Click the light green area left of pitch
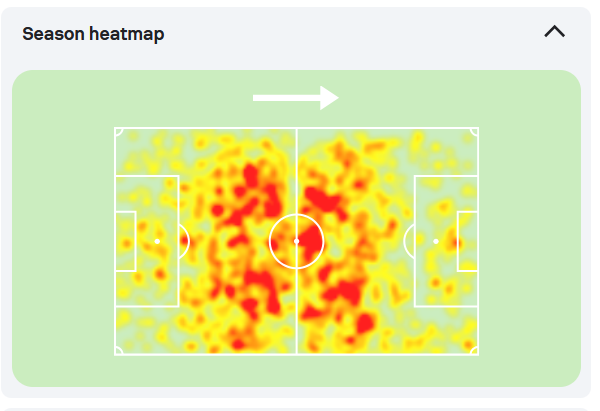The image size is (600, 411). [63, 241]
